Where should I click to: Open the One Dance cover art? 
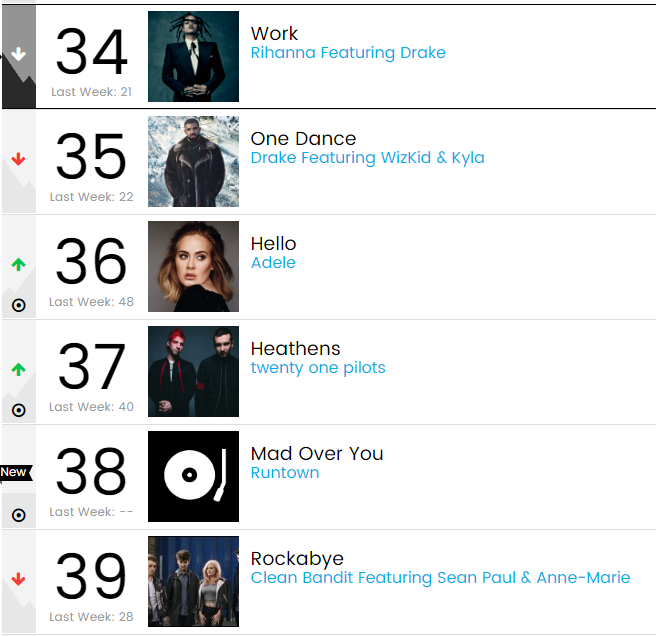tap(193, 161)
